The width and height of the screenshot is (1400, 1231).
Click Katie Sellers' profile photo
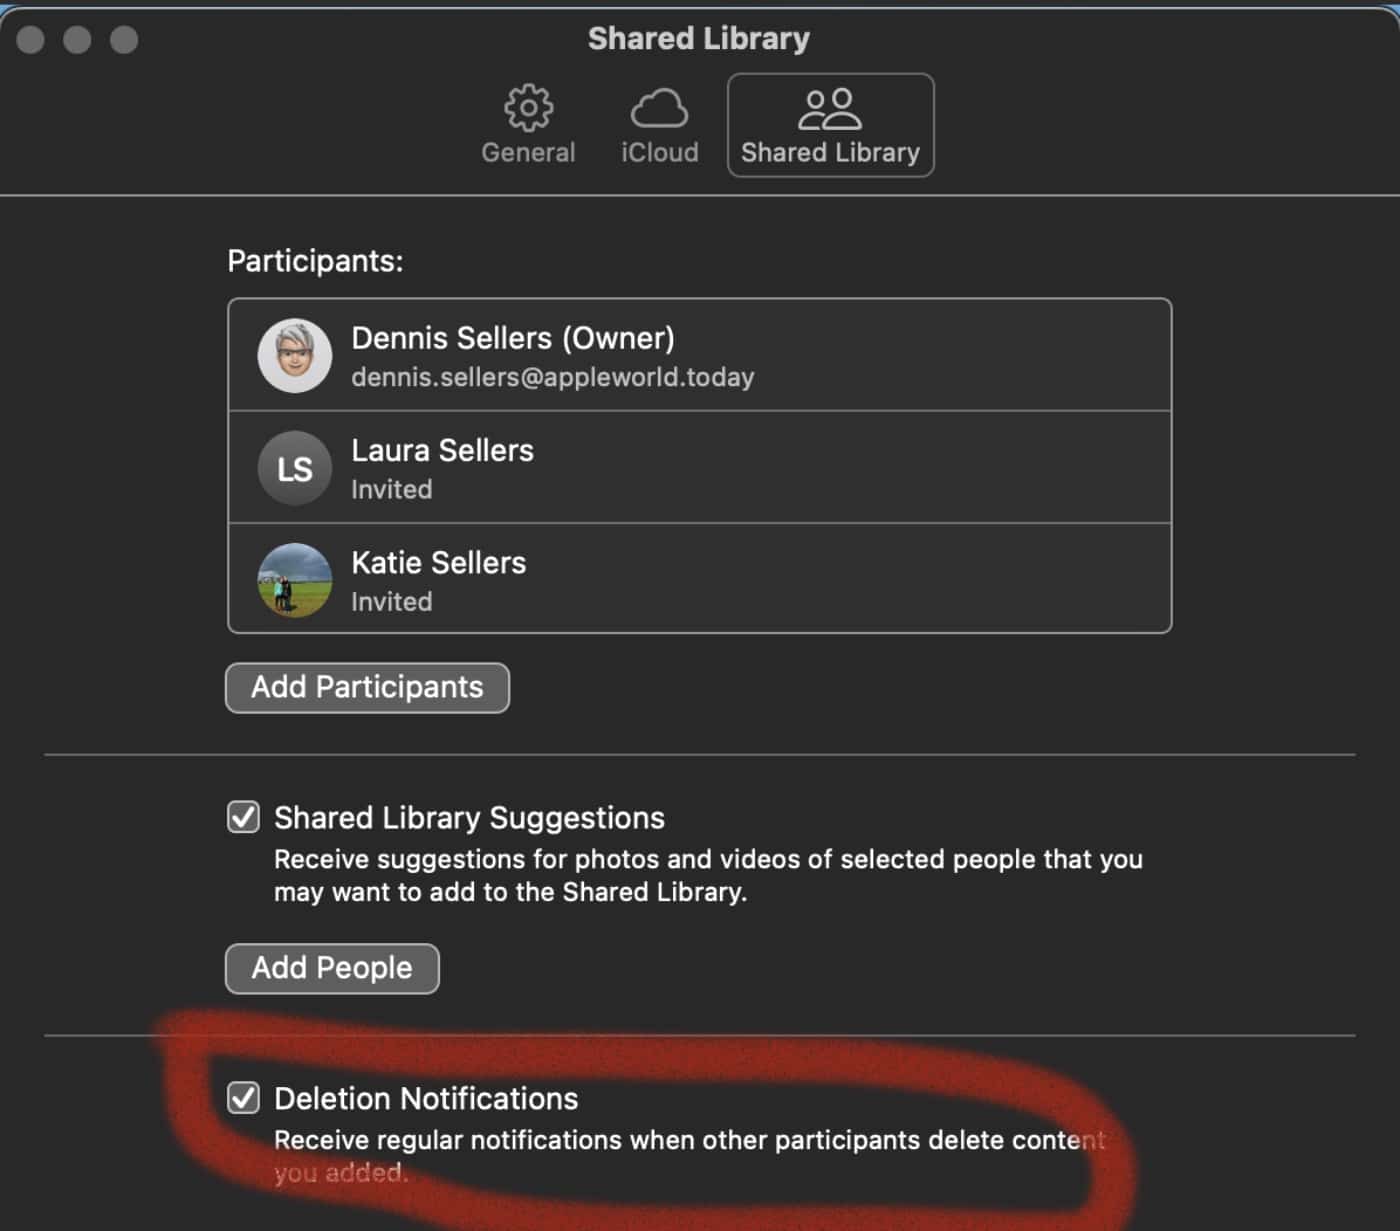coord(294,580)
